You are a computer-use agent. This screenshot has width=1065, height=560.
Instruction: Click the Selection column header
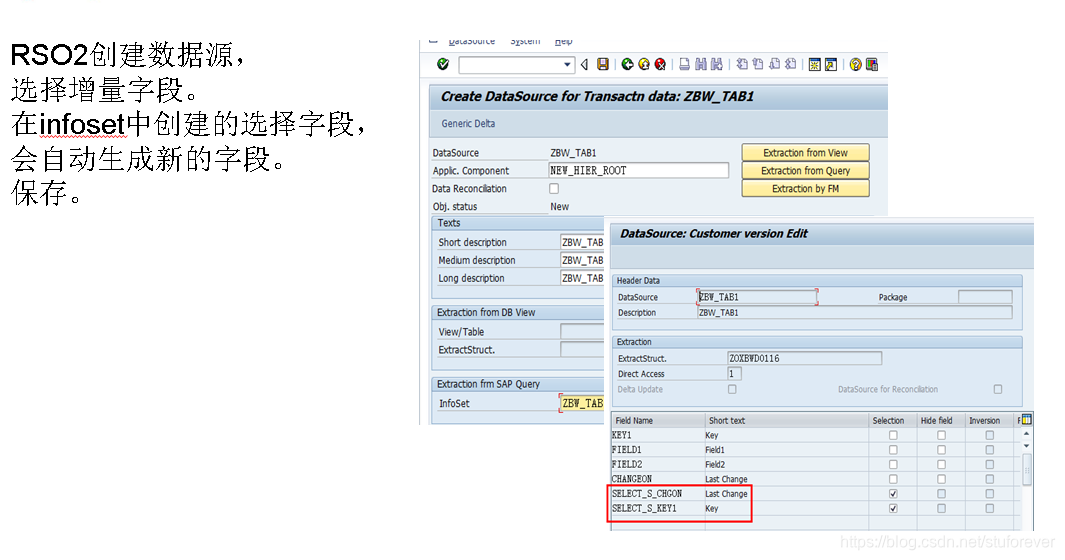[892, 421]
